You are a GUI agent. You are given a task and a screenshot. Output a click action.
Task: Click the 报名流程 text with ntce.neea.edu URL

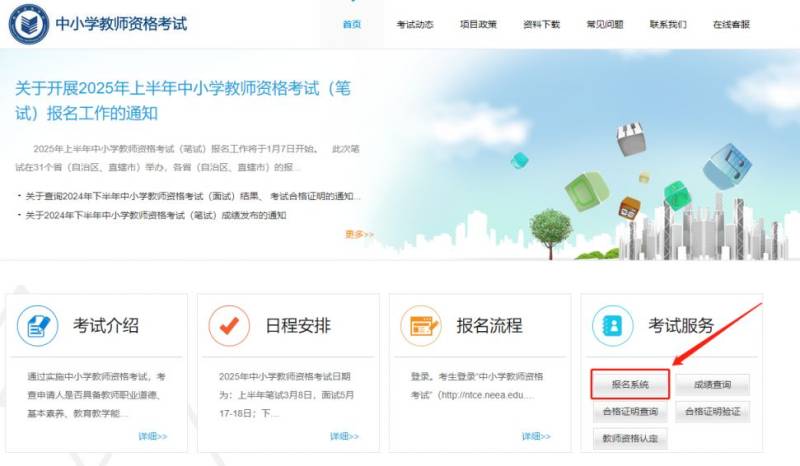click(x=477, y=385)
